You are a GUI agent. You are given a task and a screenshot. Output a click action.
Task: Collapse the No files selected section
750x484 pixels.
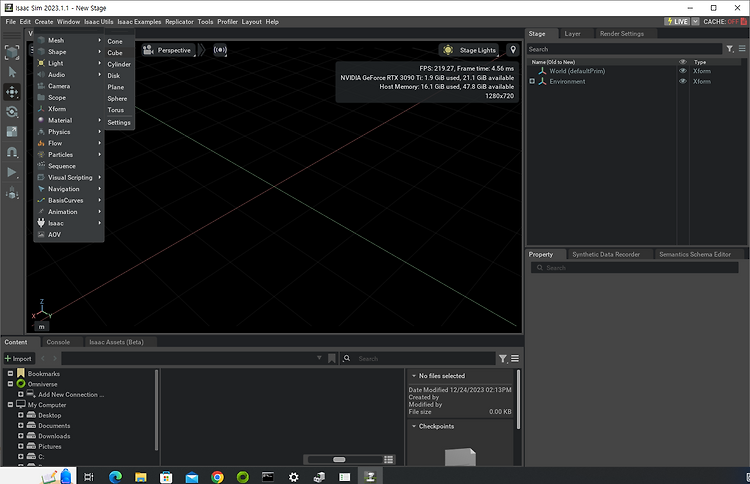[414, 376]
